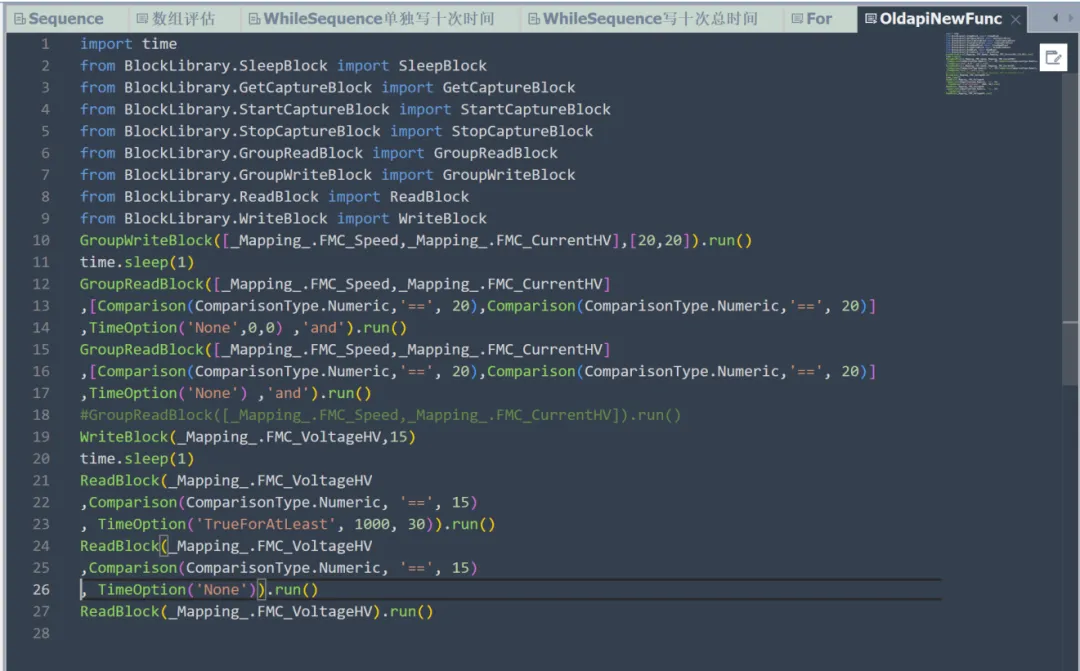
Task: Click the code minimap preview
Action: (990, 63)
